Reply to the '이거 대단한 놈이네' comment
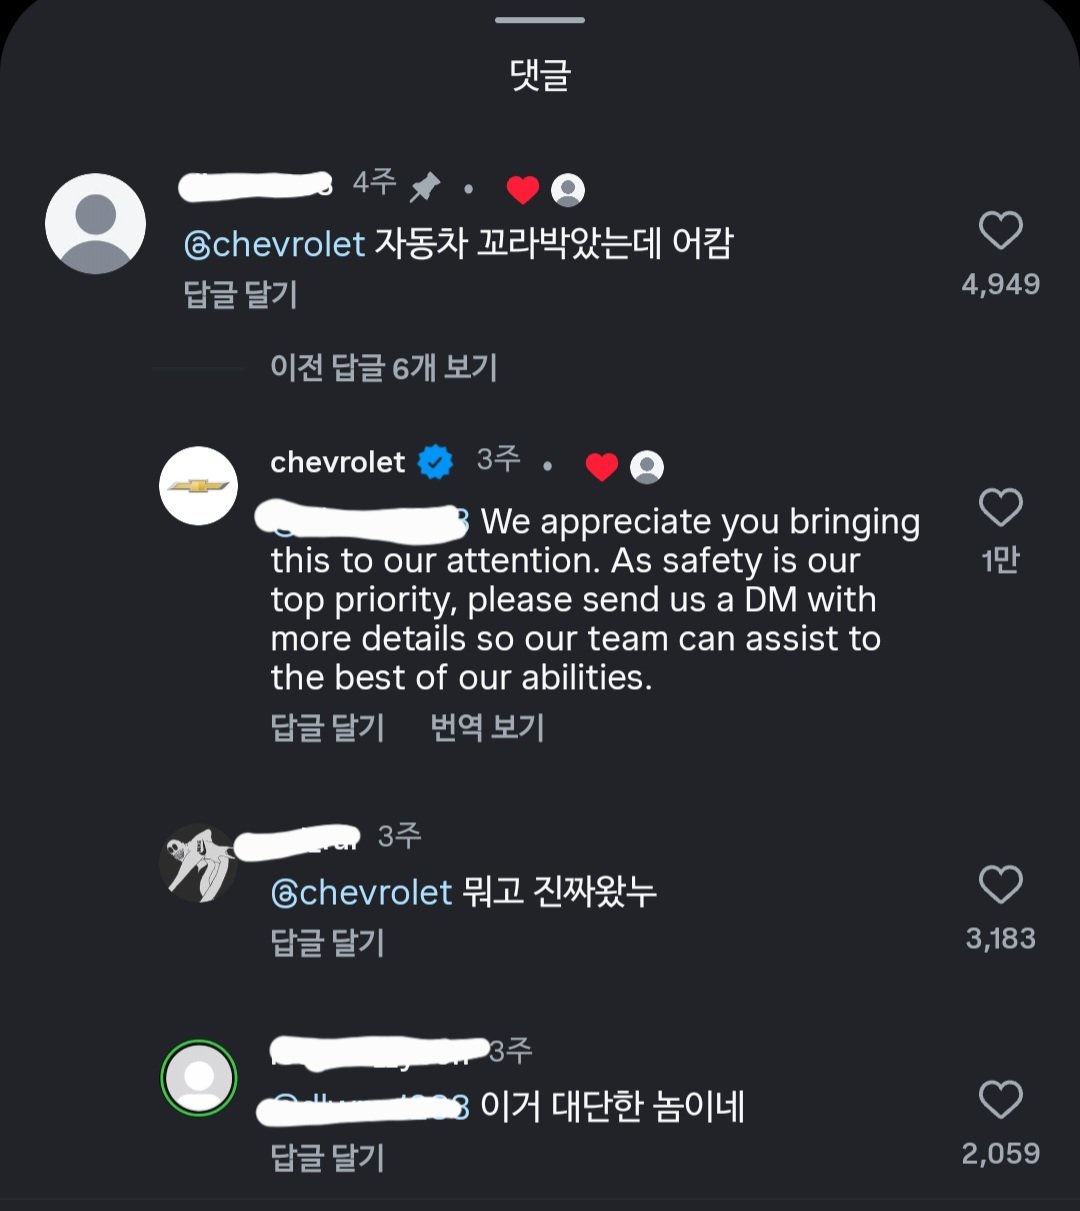Screen dimensions: 1080x1211 point(327,1157)
